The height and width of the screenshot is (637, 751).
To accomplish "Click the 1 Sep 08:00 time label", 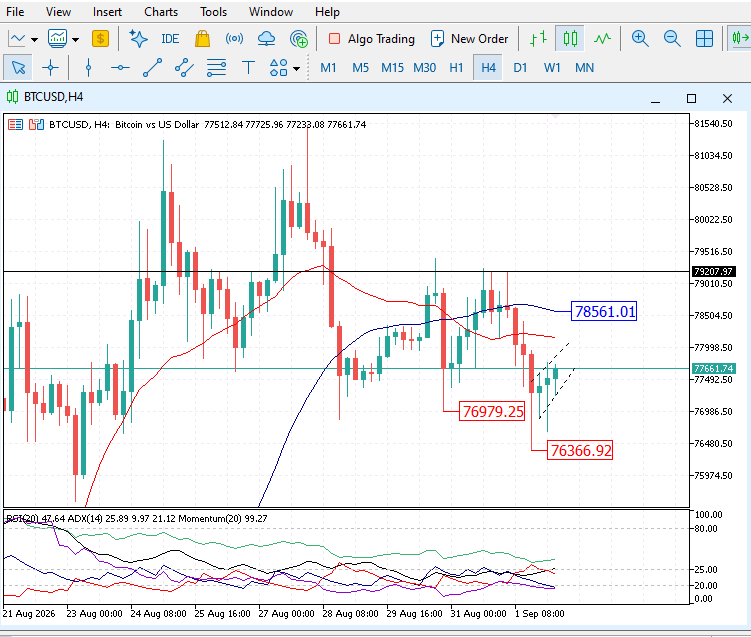I will tap(540, 613).
